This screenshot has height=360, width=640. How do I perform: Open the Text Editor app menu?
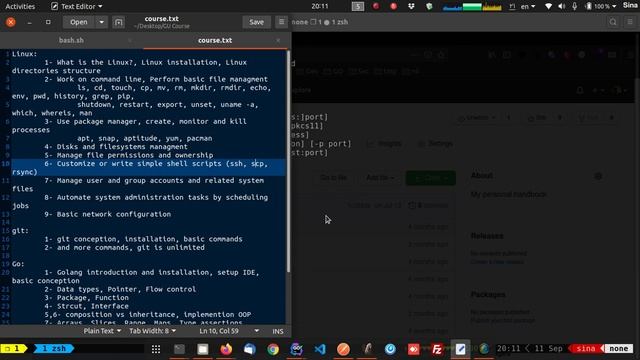pos(77,6)
